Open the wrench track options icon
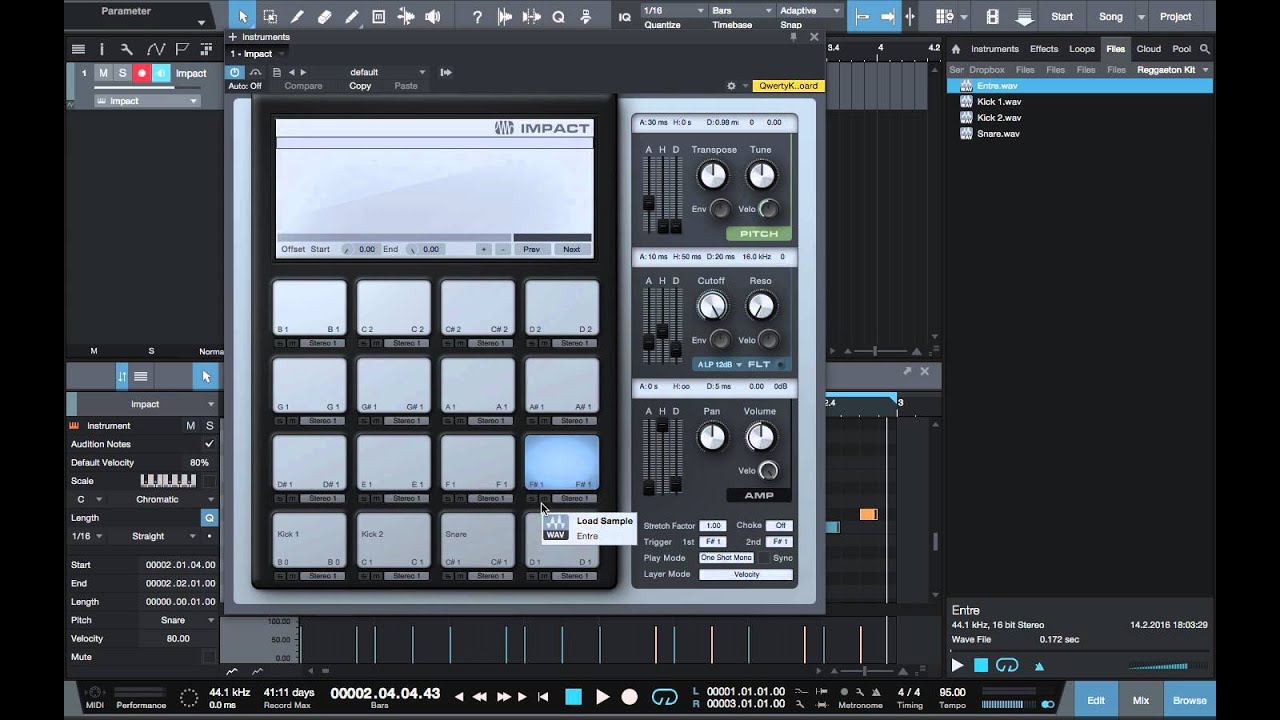 (126, 49)
